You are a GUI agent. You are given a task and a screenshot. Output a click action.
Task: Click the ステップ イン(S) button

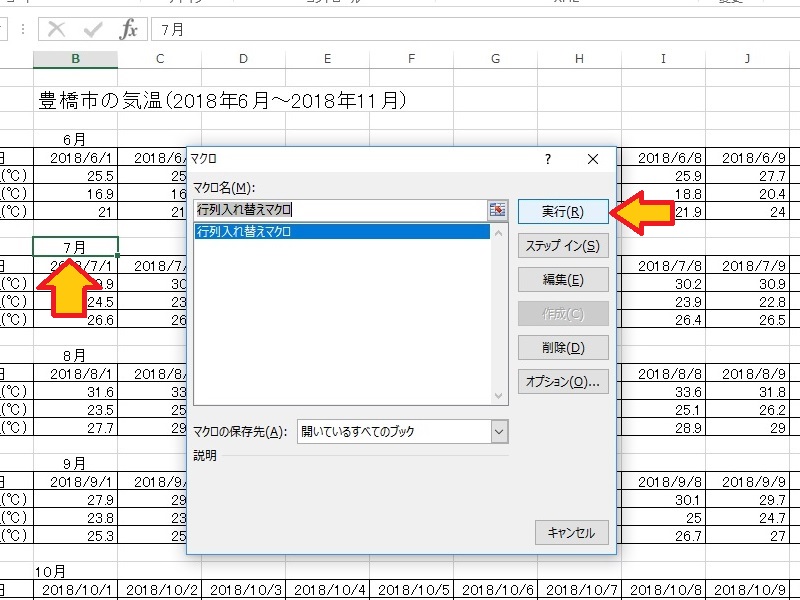point(562,246)
